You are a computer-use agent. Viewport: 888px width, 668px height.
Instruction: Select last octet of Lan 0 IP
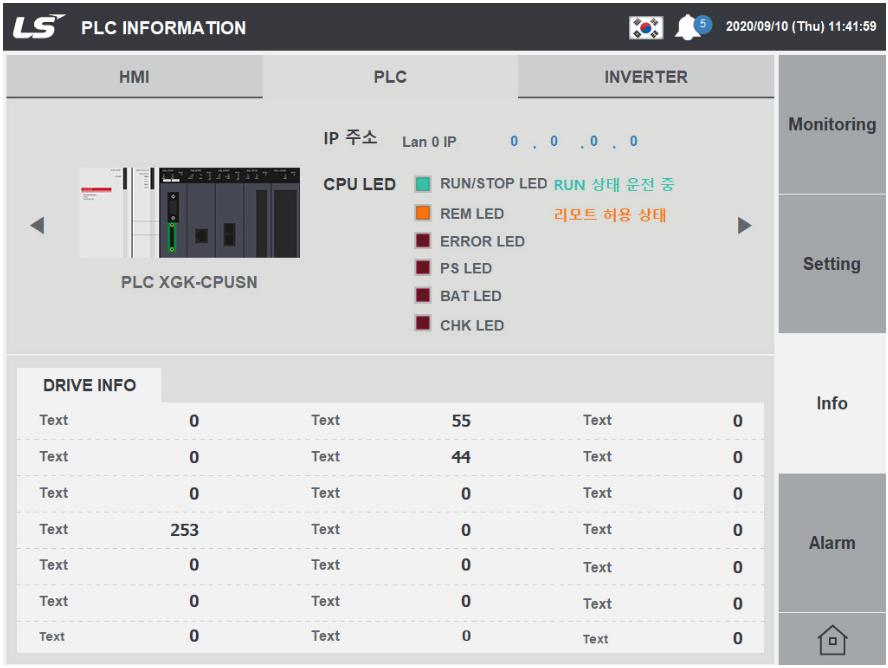coord(634,141)
